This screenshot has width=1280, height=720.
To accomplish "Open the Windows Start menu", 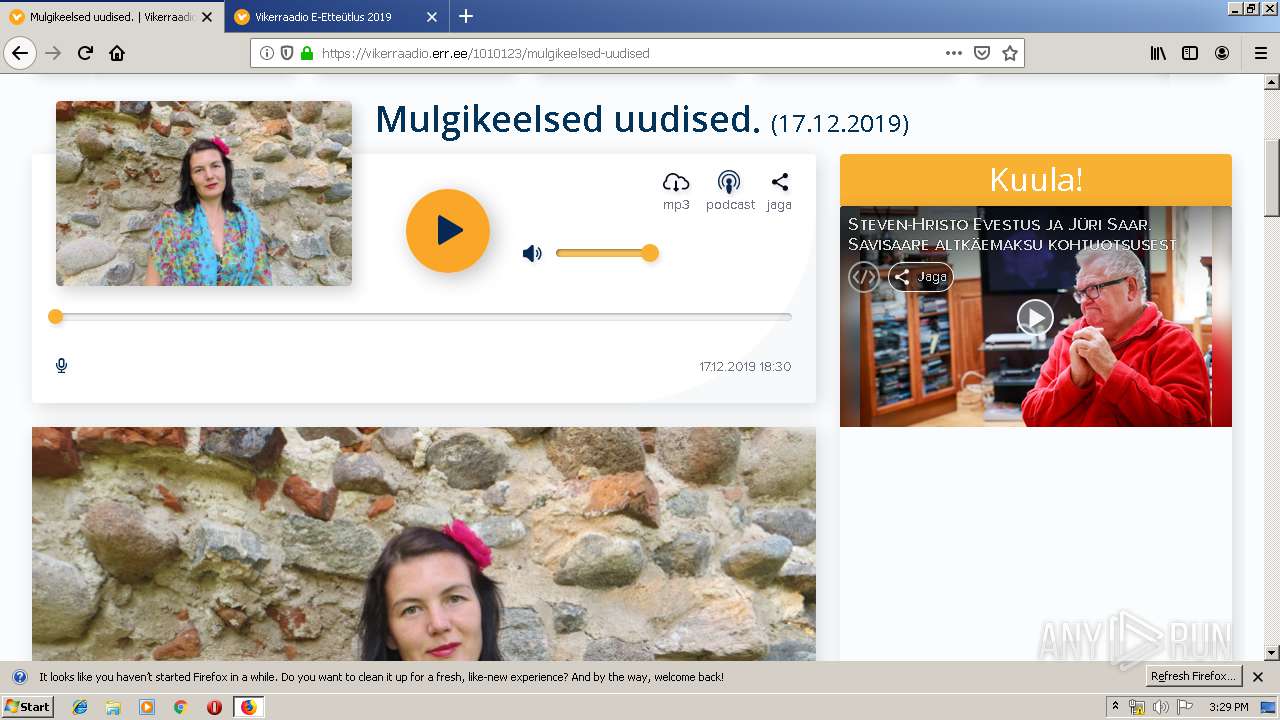I will (28, 707).
